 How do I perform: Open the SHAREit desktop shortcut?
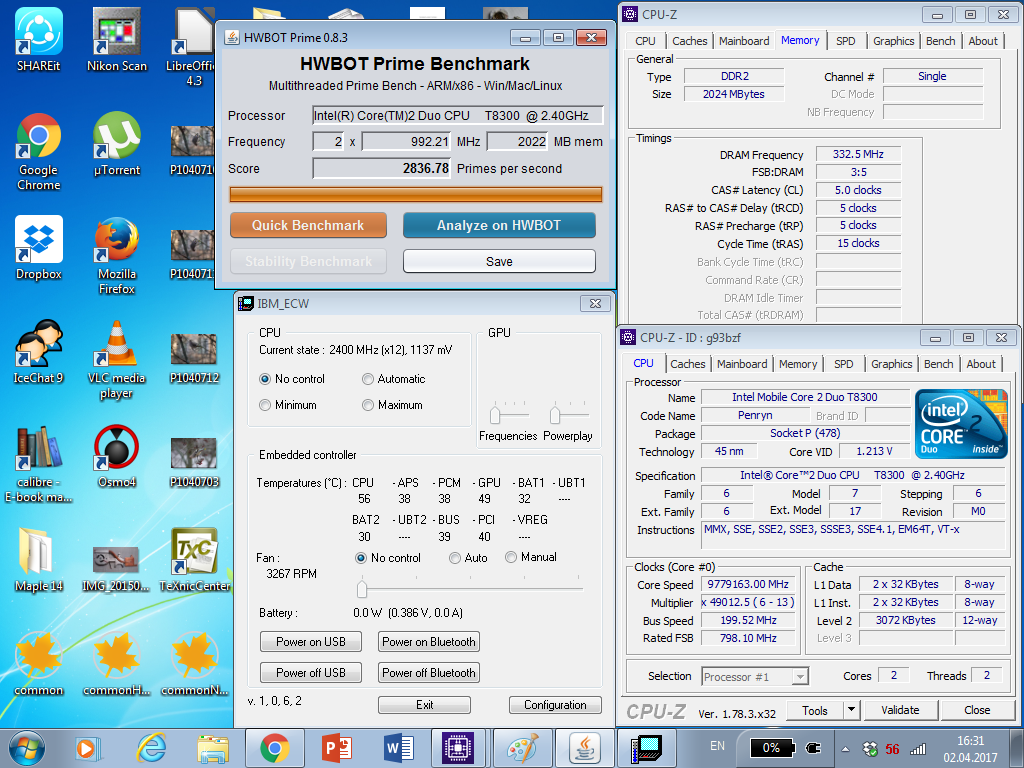pos(39,39)
